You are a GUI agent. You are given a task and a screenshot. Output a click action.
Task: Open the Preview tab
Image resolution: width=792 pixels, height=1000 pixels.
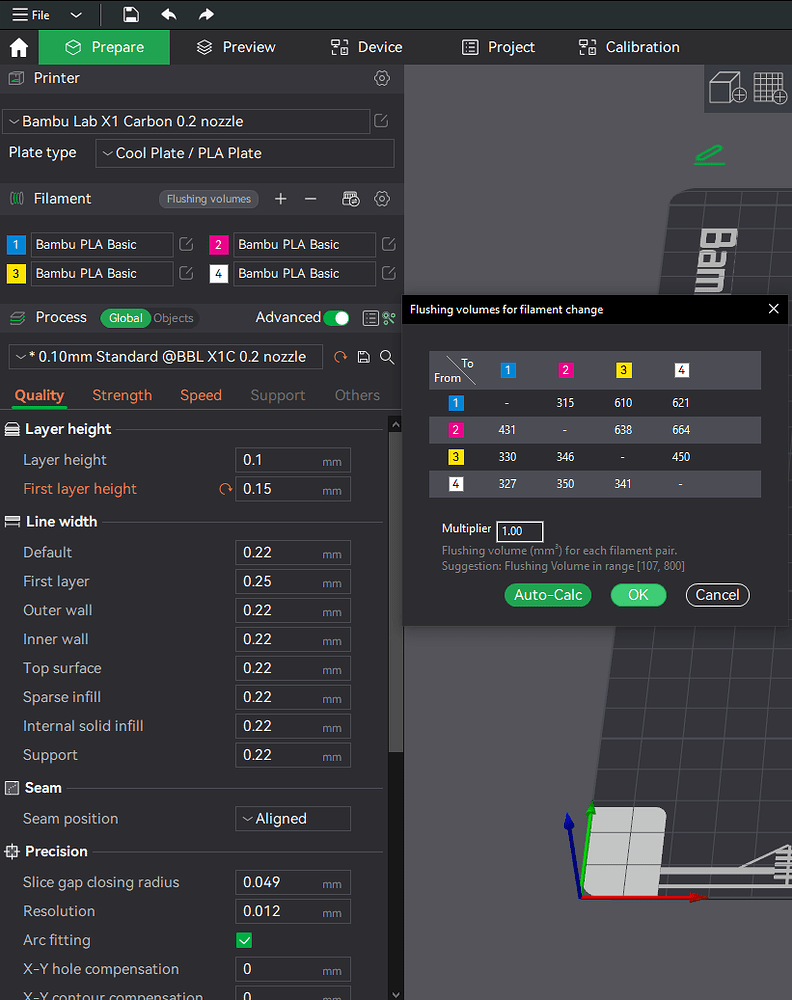(236, 47)
